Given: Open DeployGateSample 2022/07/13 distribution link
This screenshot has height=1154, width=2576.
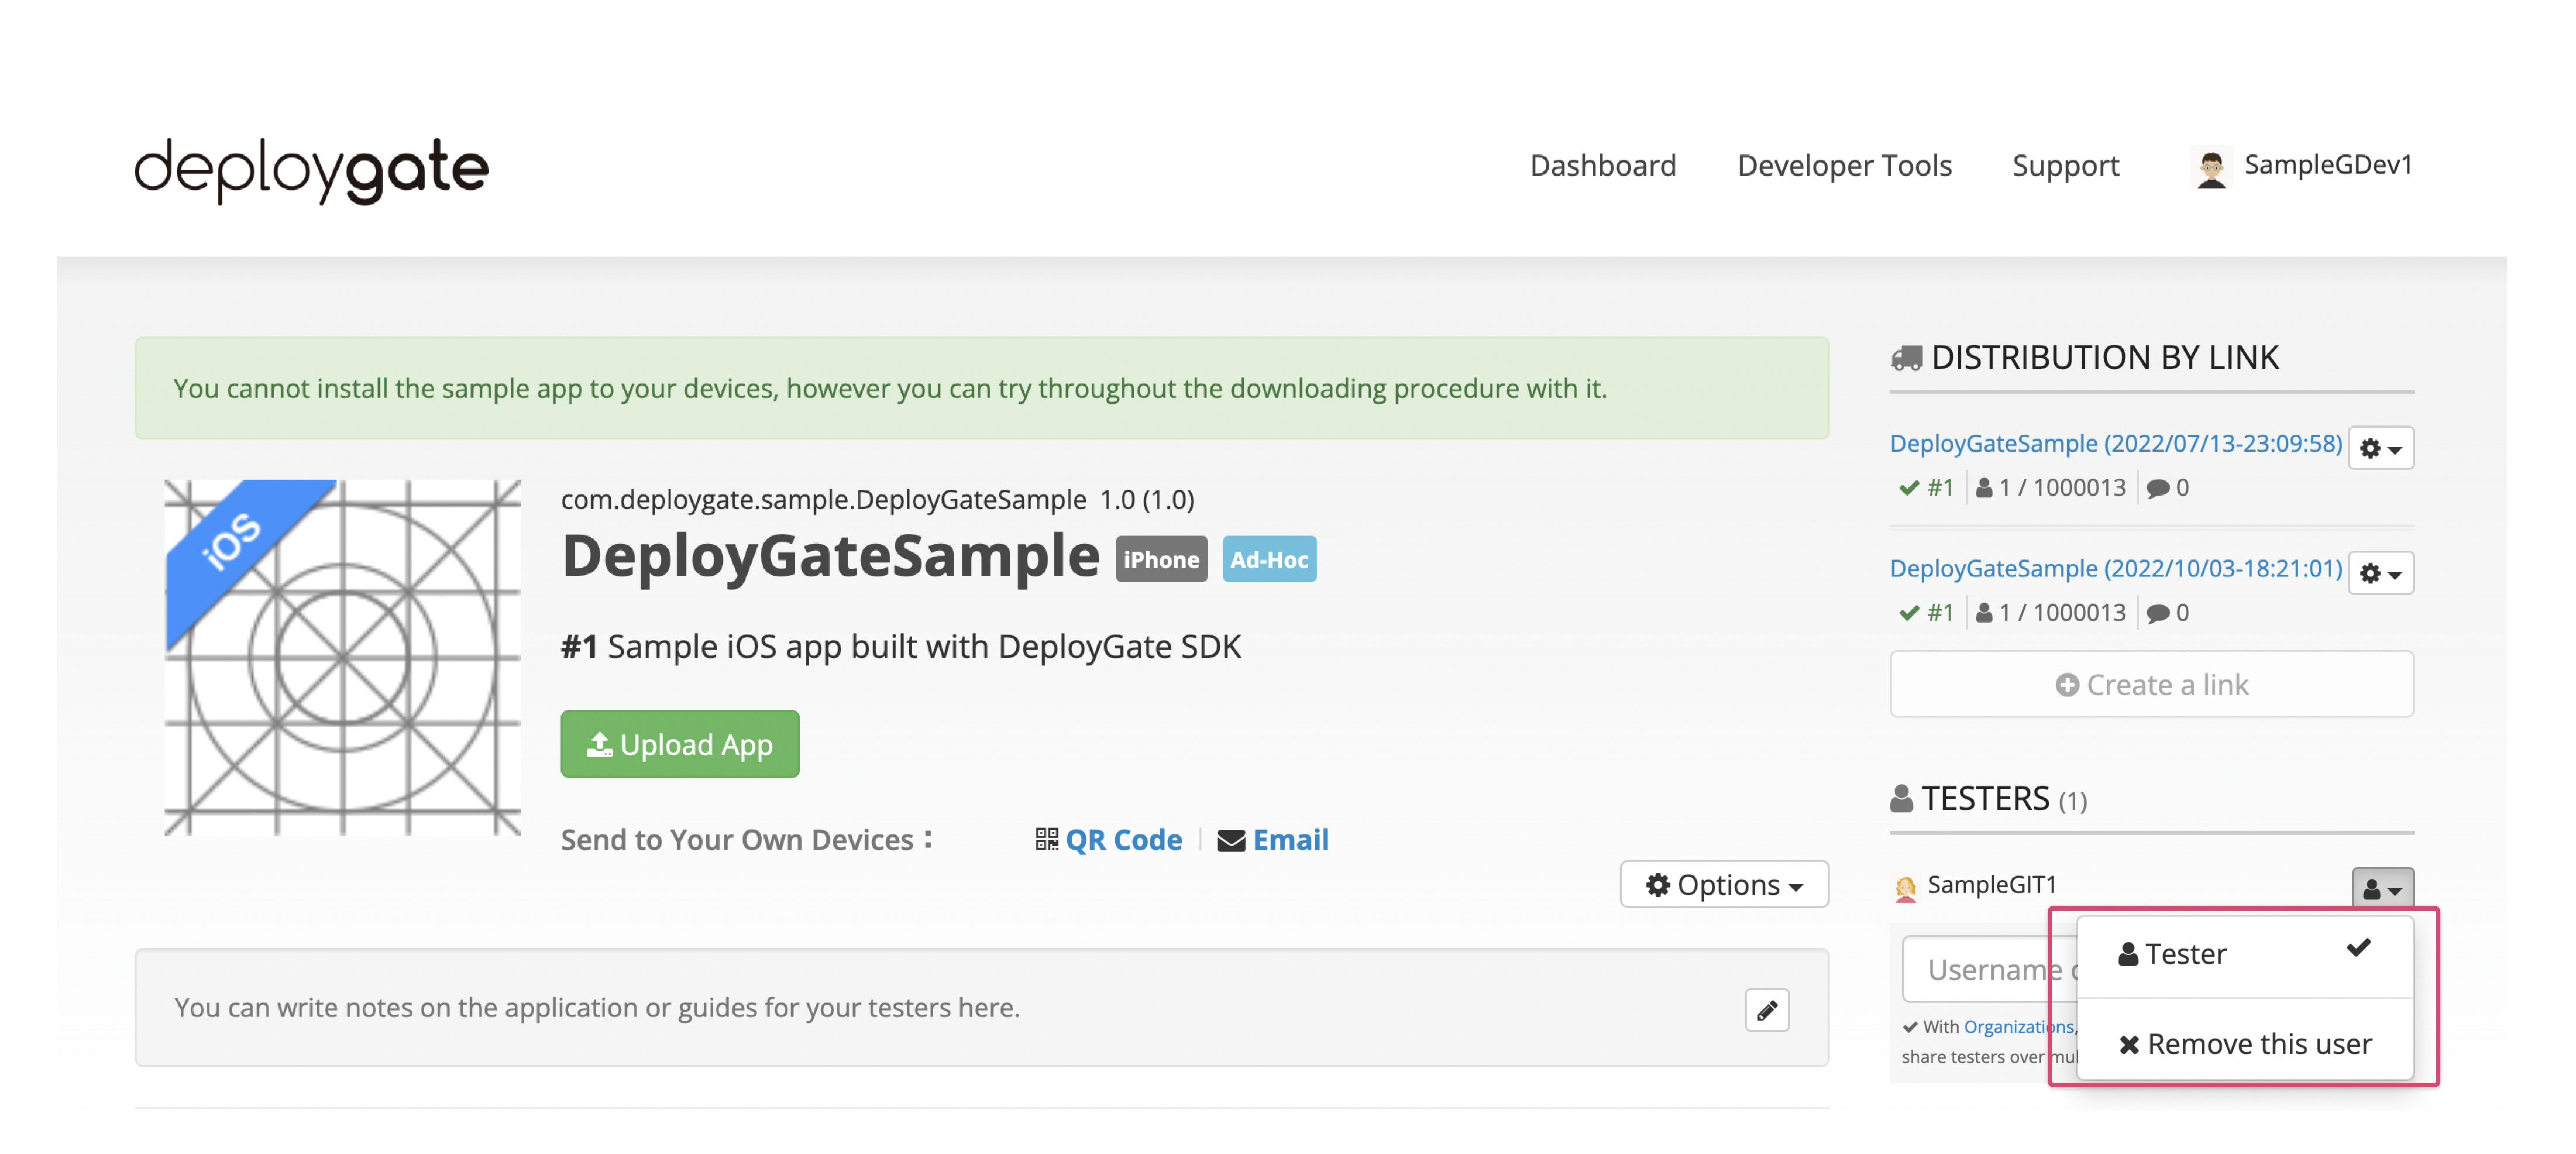Looking at the screenshot, I should [2115, 443].
